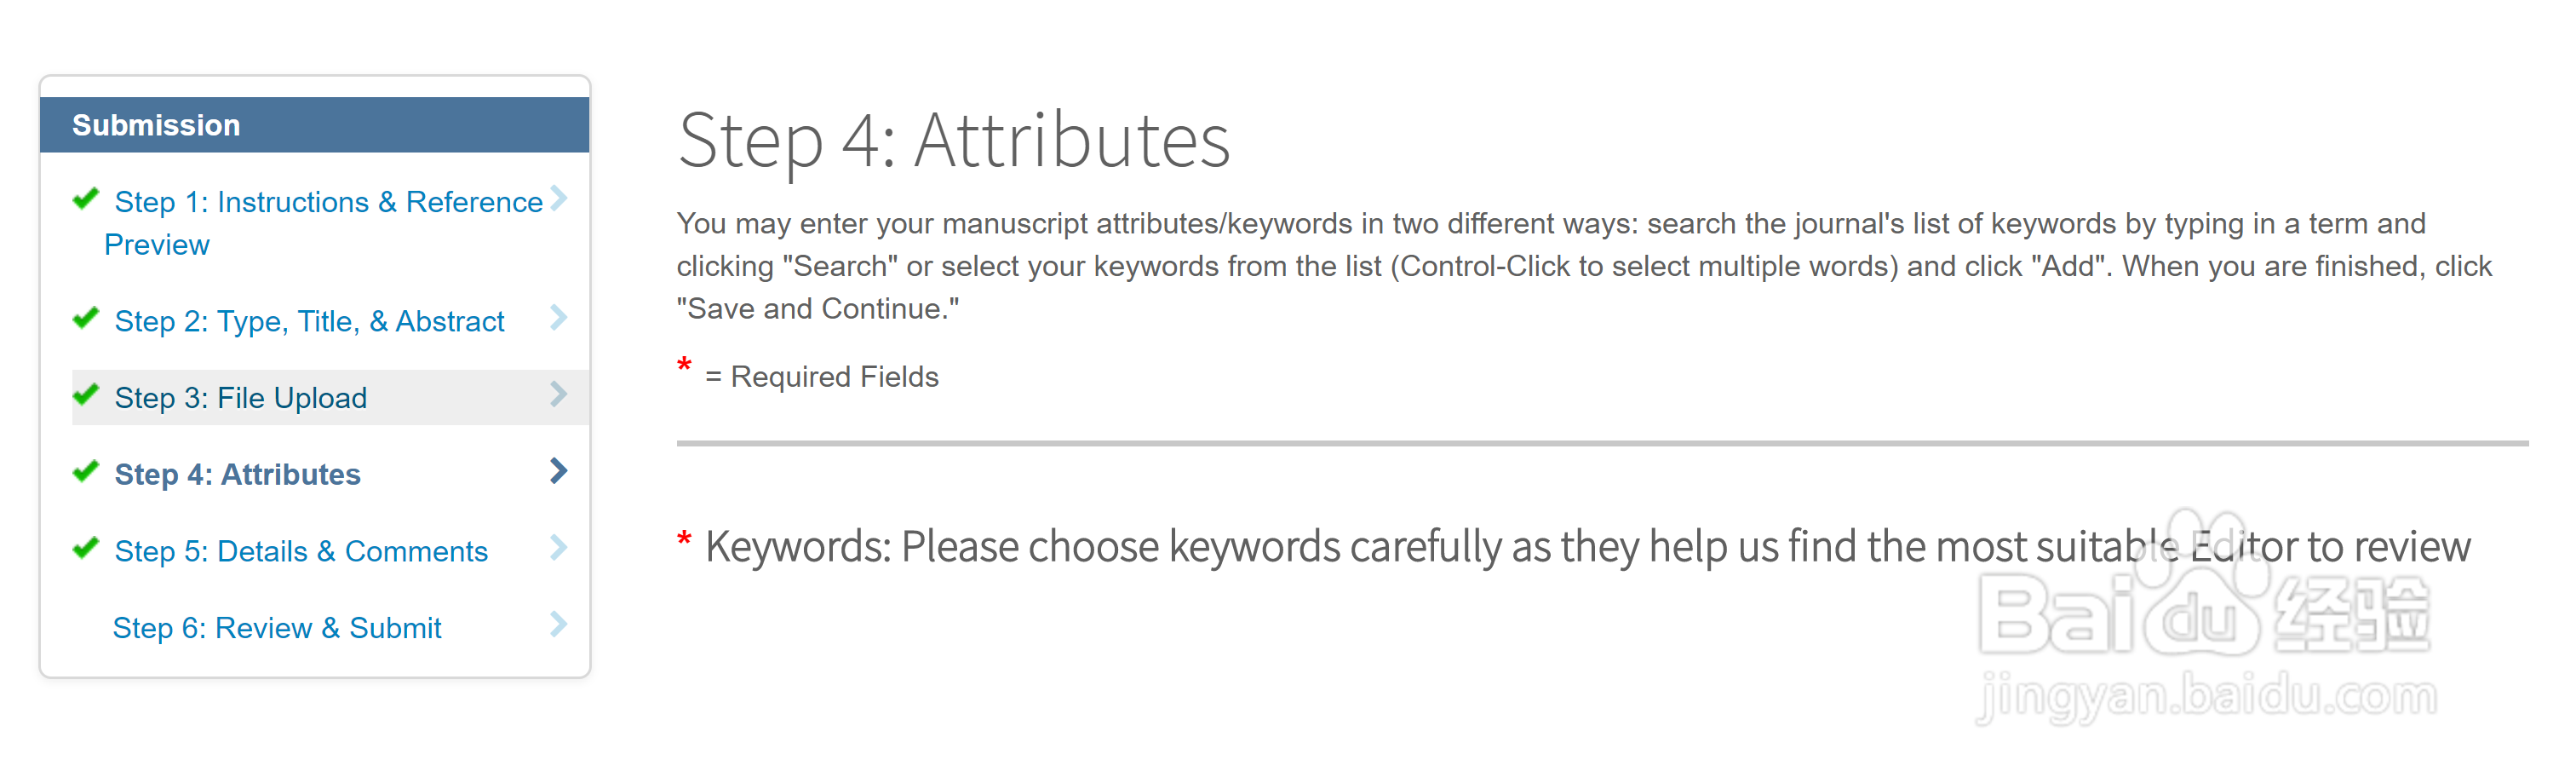This screenshot has width=2576, height=783.
Task: Click the green checkmark beside Step 3
Action: (86, 394)
